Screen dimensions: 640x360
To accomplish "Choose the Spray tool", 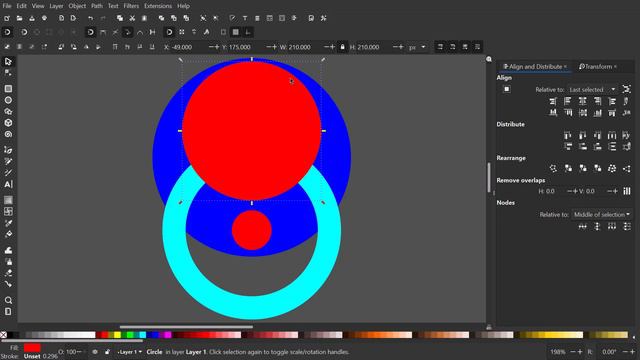I will click(8, 262).
